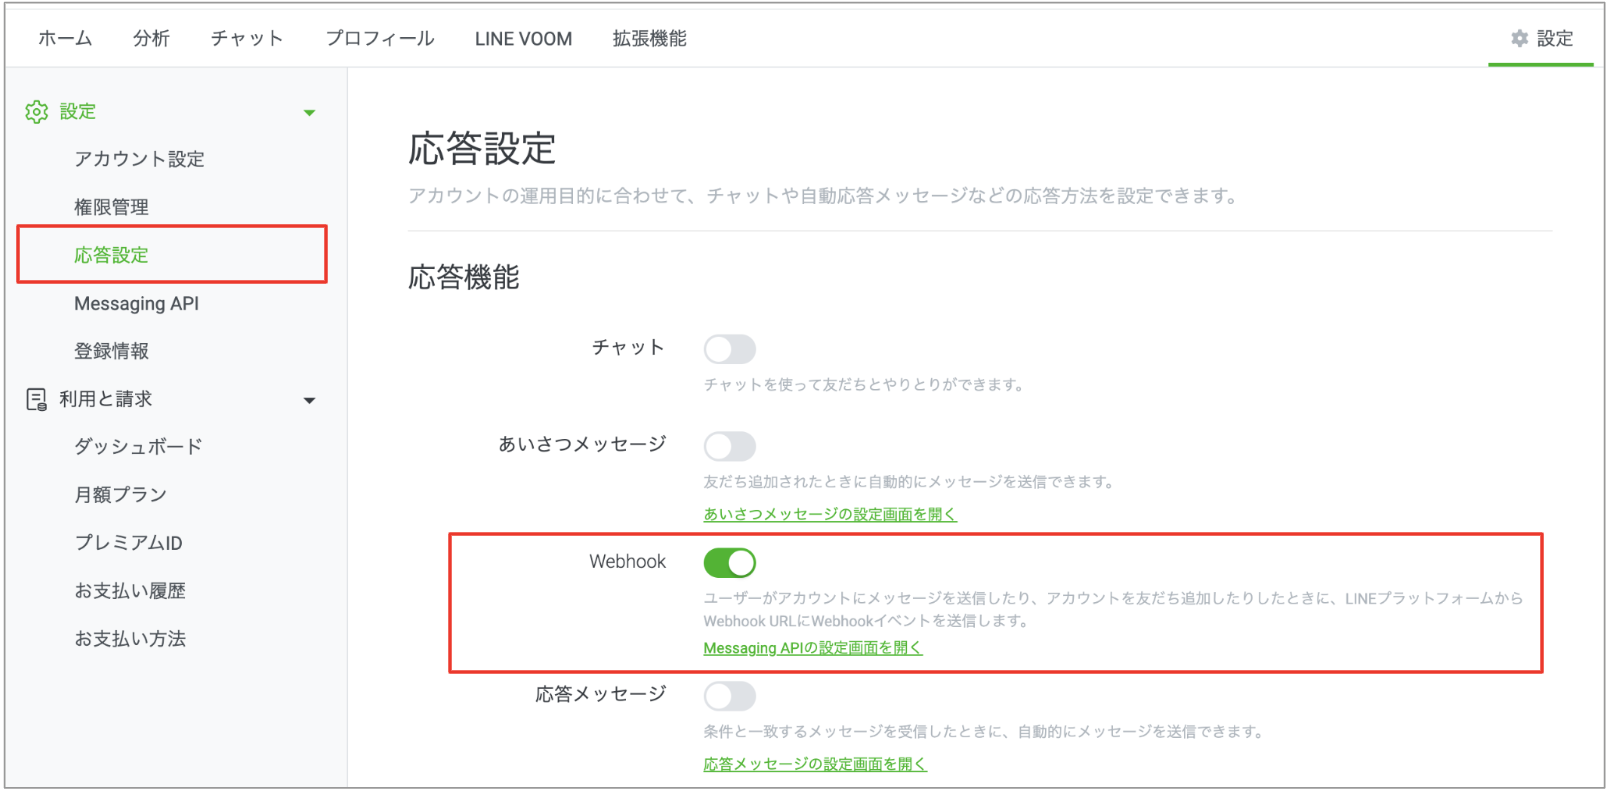Click the gear icon beside top-right 設定
This screenshot has height=796, width=1610.
(x=1519, y=38)
